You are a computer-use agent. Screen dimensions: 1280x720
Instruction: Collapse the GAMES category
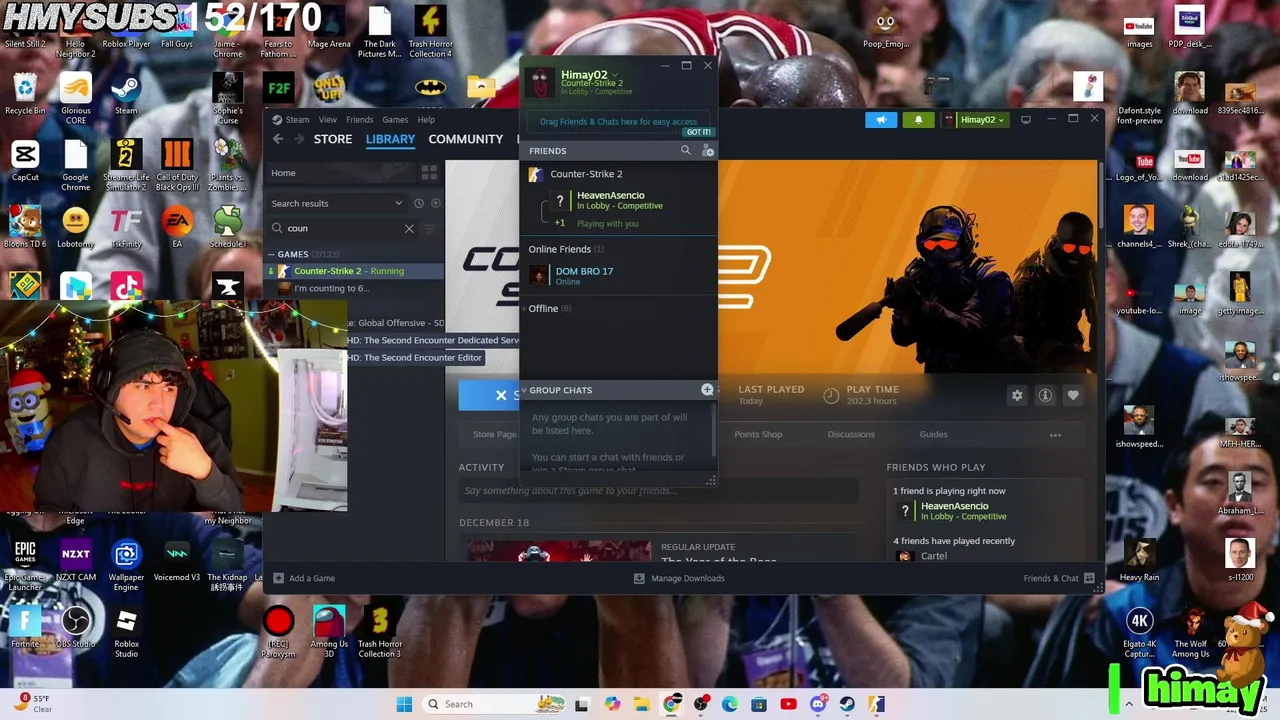(271, 254)
